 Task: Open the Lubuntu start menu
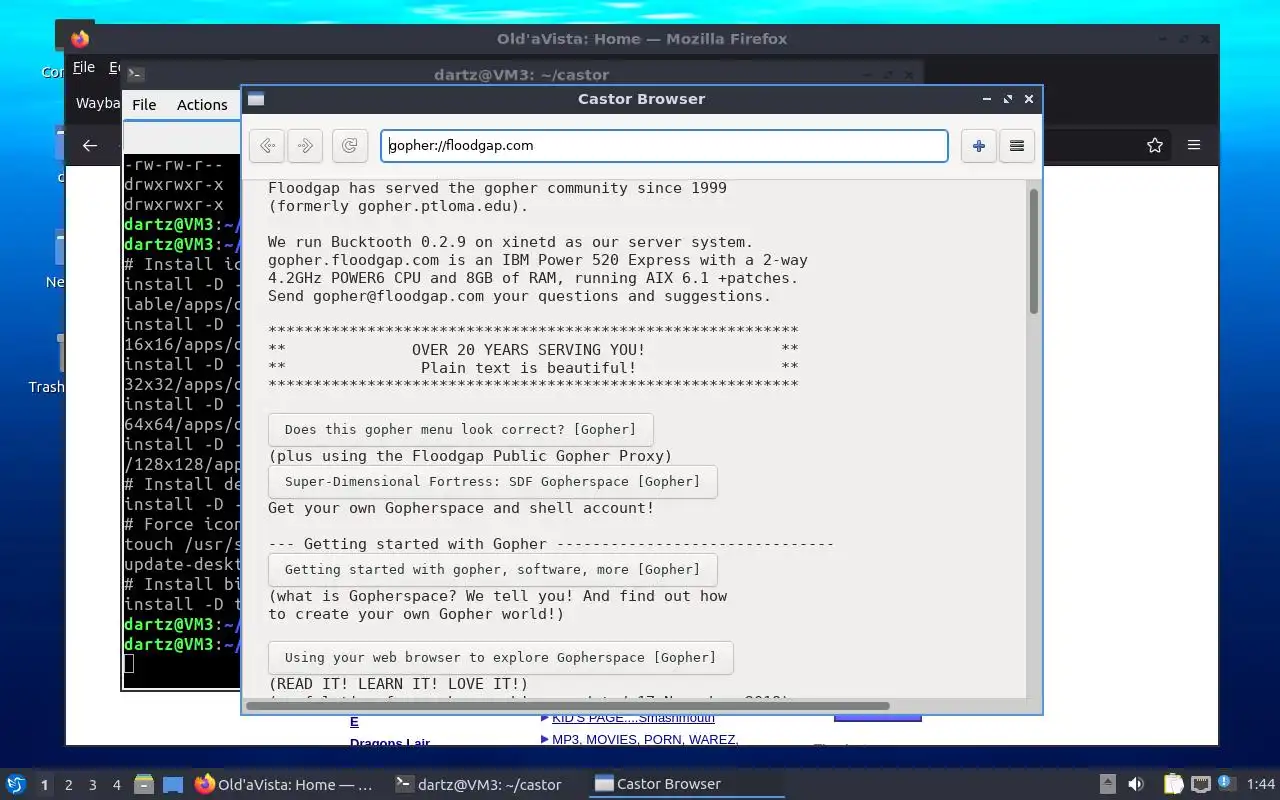(x=16, y=784)
